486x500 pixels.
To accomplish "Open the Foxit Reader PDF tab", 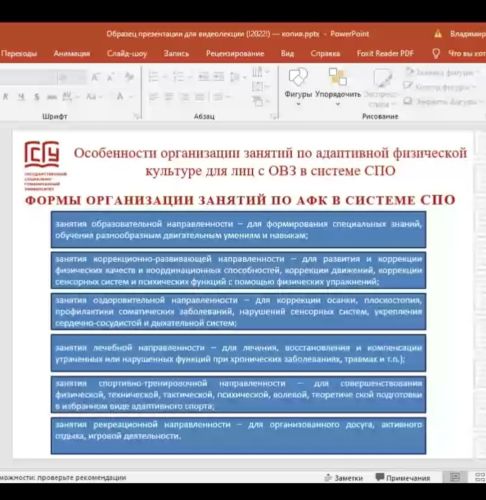I will click(385, 53).
